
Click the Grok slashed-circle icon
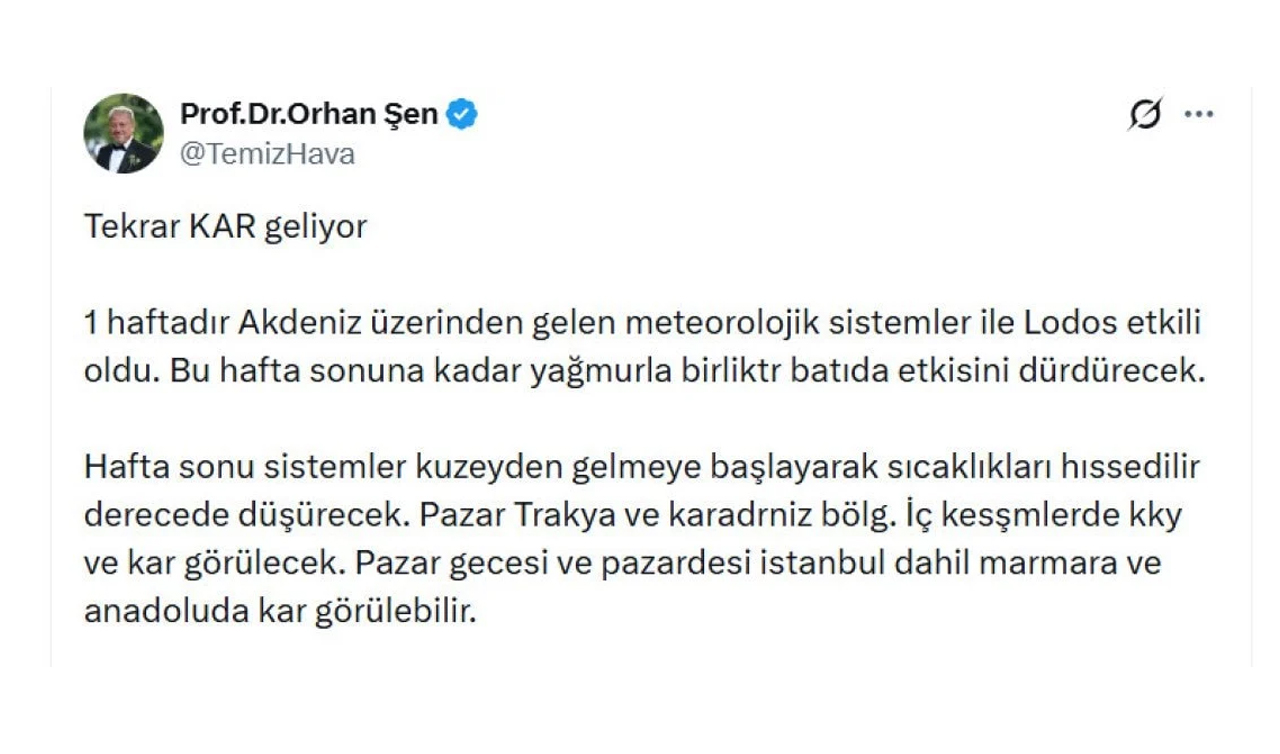[1145, 115]
